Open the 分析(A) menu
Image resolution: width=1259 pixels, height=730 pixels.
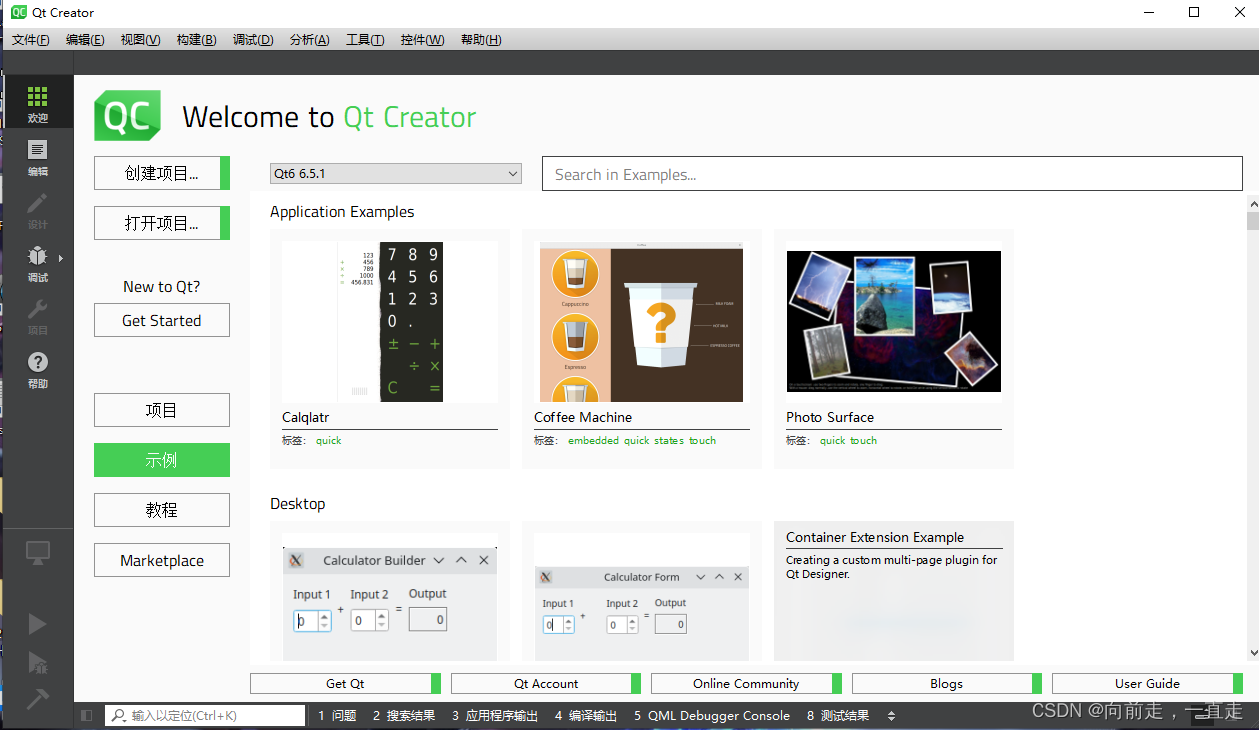tap(309, 39)
